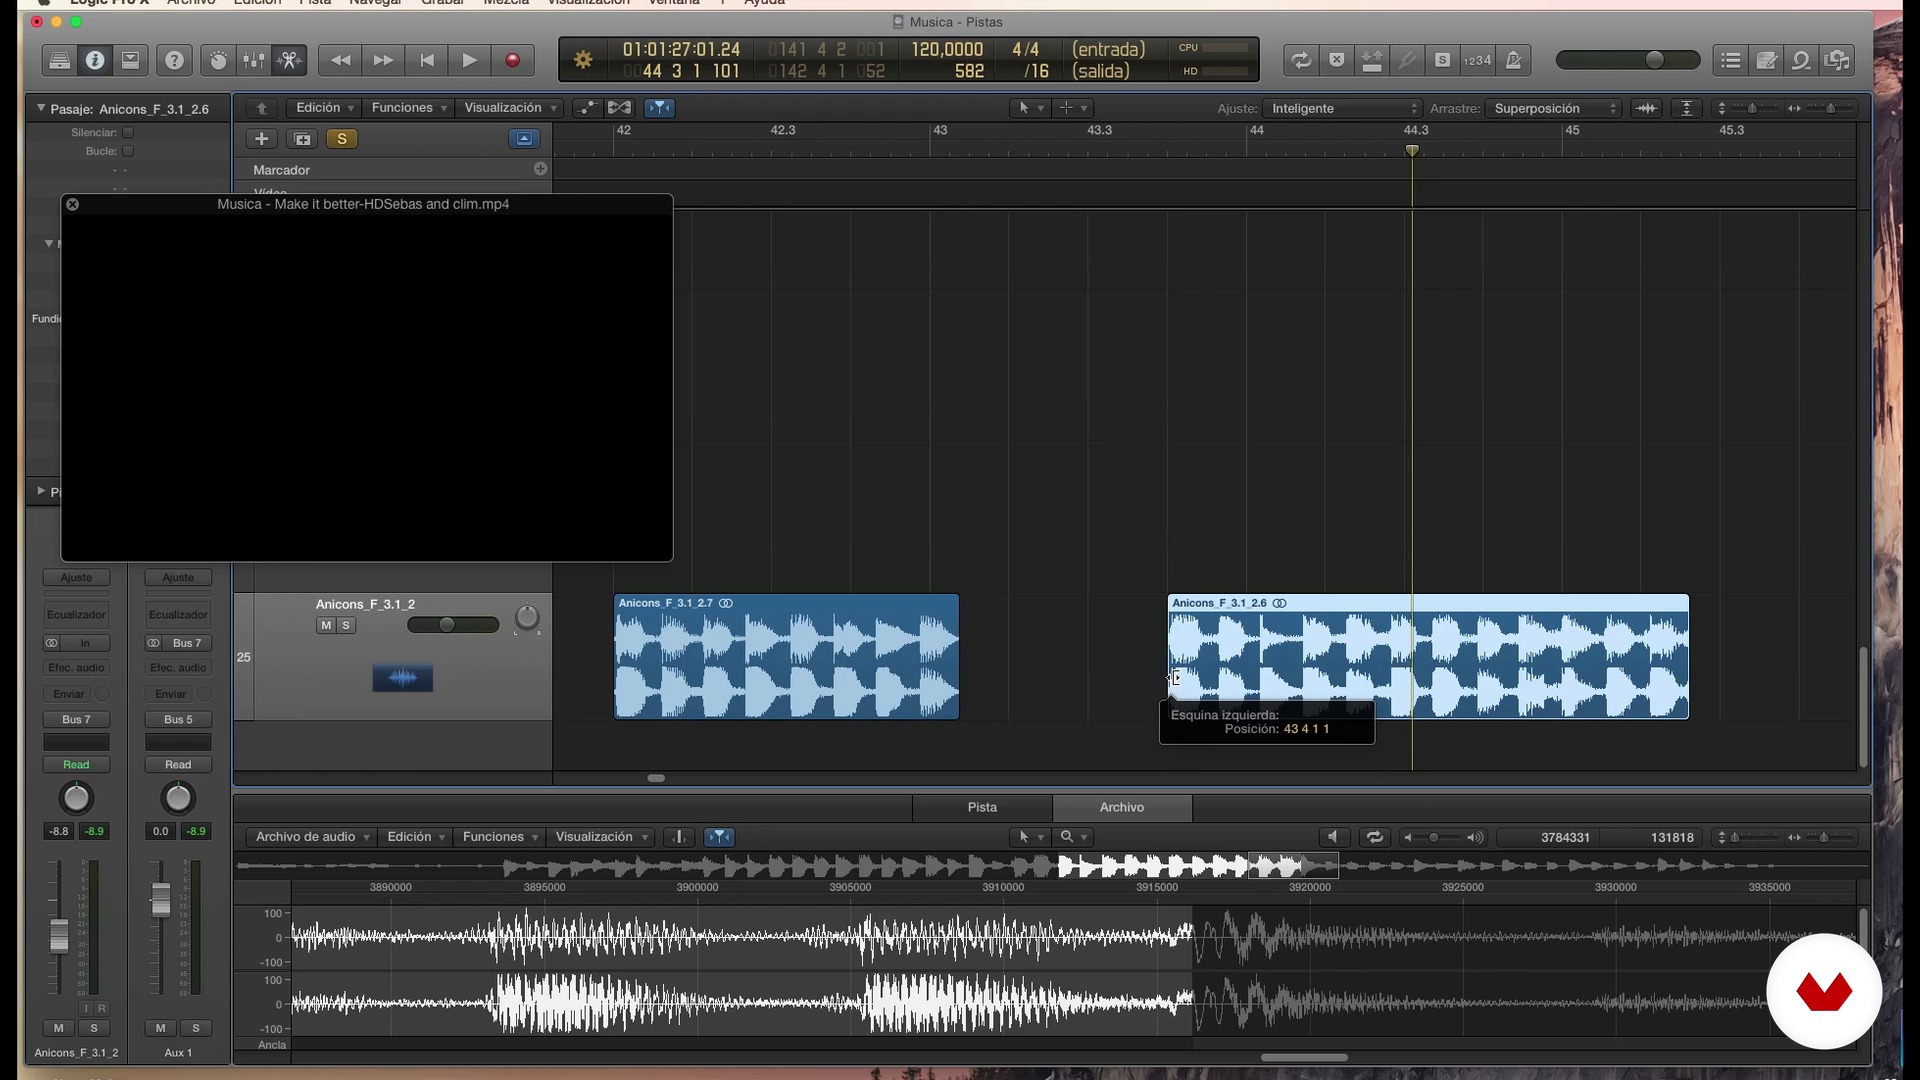Toggle the Flex show/hide button
1920x1080 pixels.
pos(620,108)
